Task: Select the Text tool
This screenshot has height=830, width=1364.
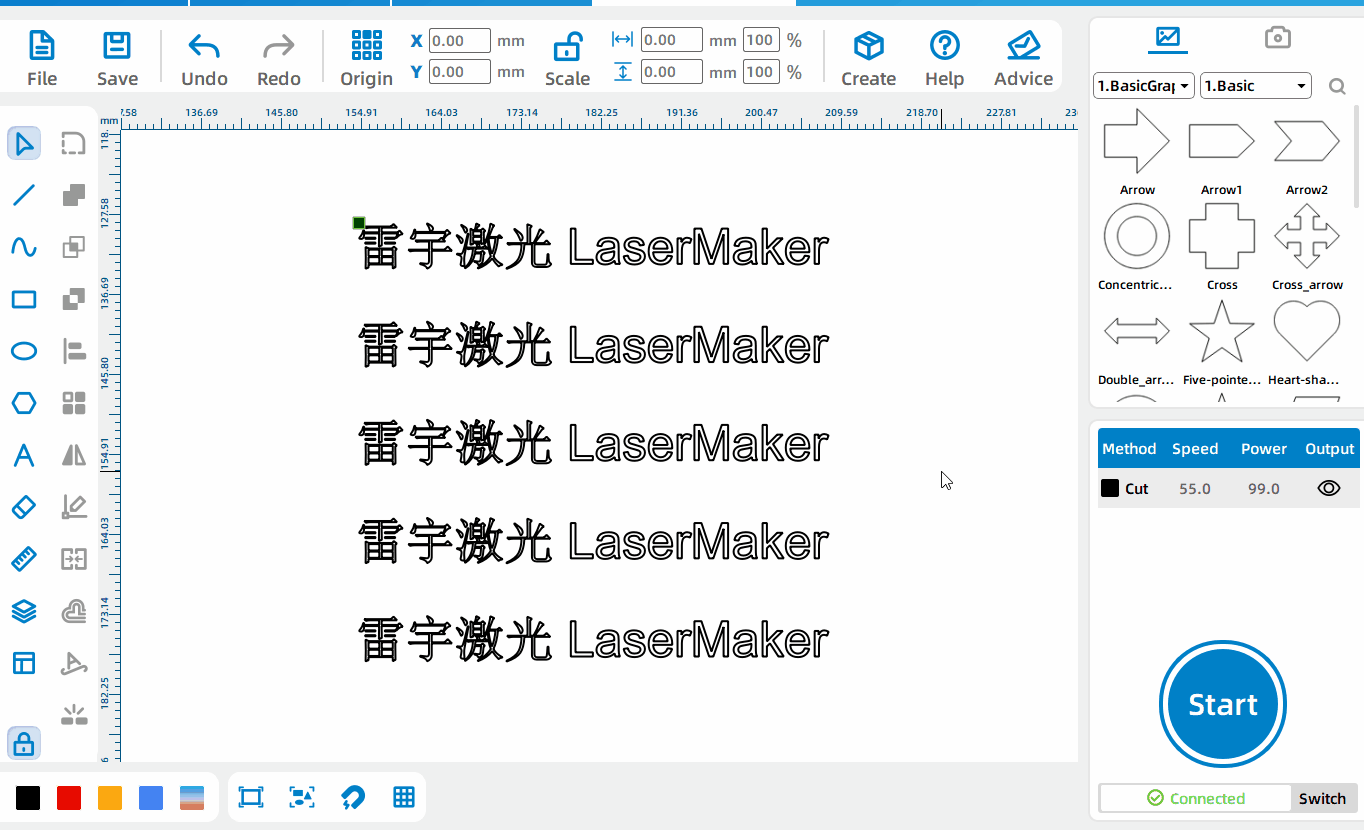Action: tap(24, 455)
